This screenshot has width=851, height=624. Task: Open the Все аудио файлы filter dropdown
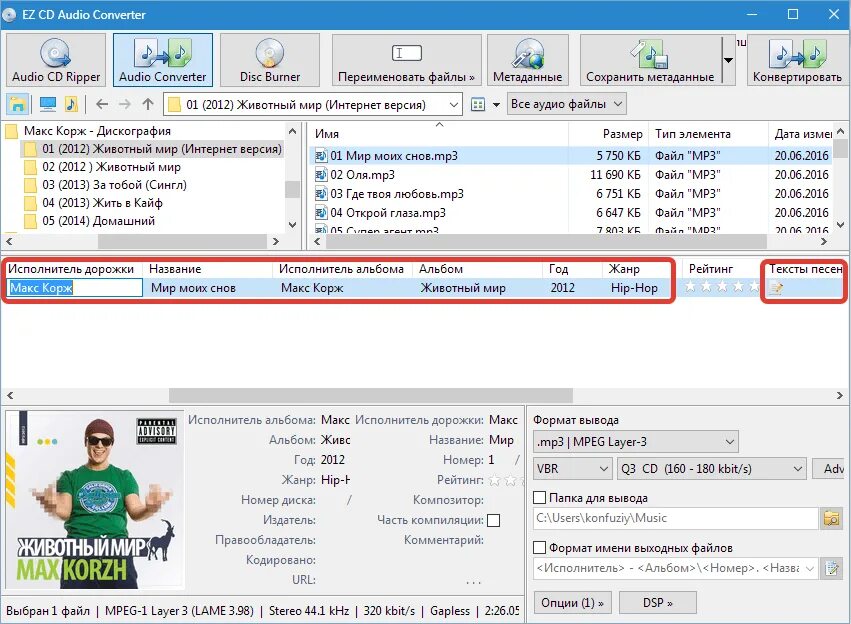click(x=567, y=104)
